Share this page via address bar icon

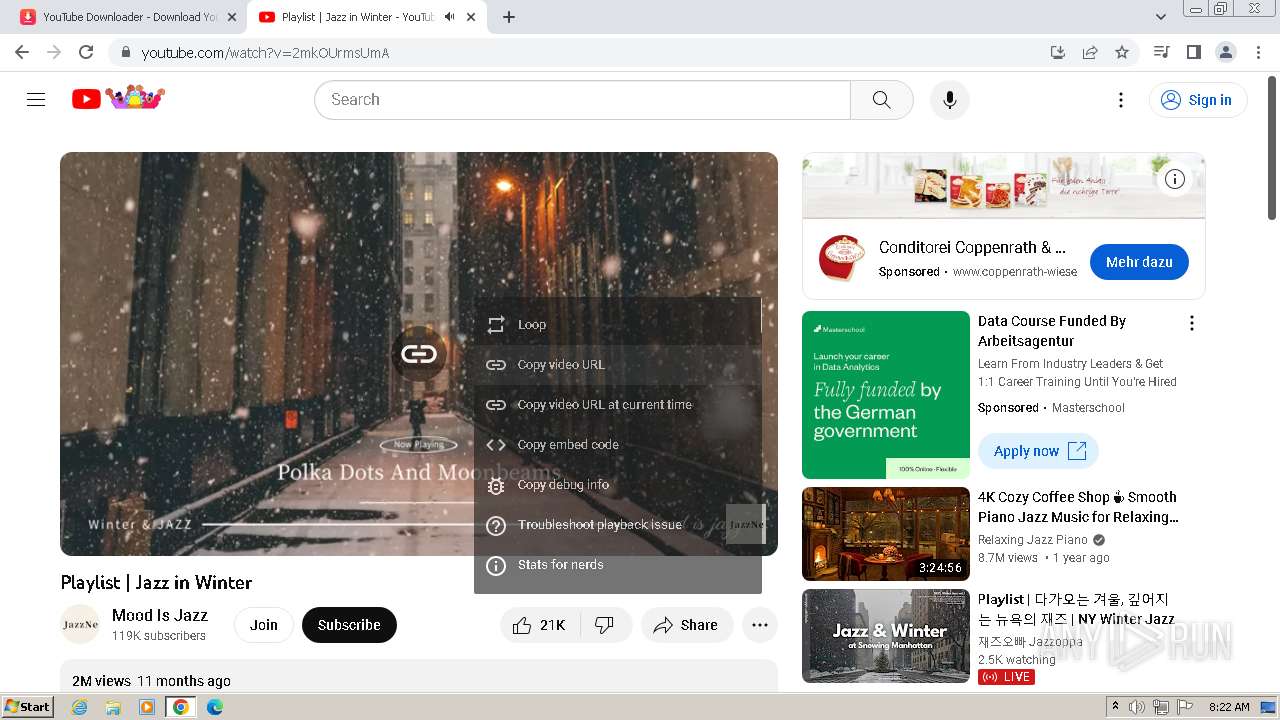pos(1090,52)
